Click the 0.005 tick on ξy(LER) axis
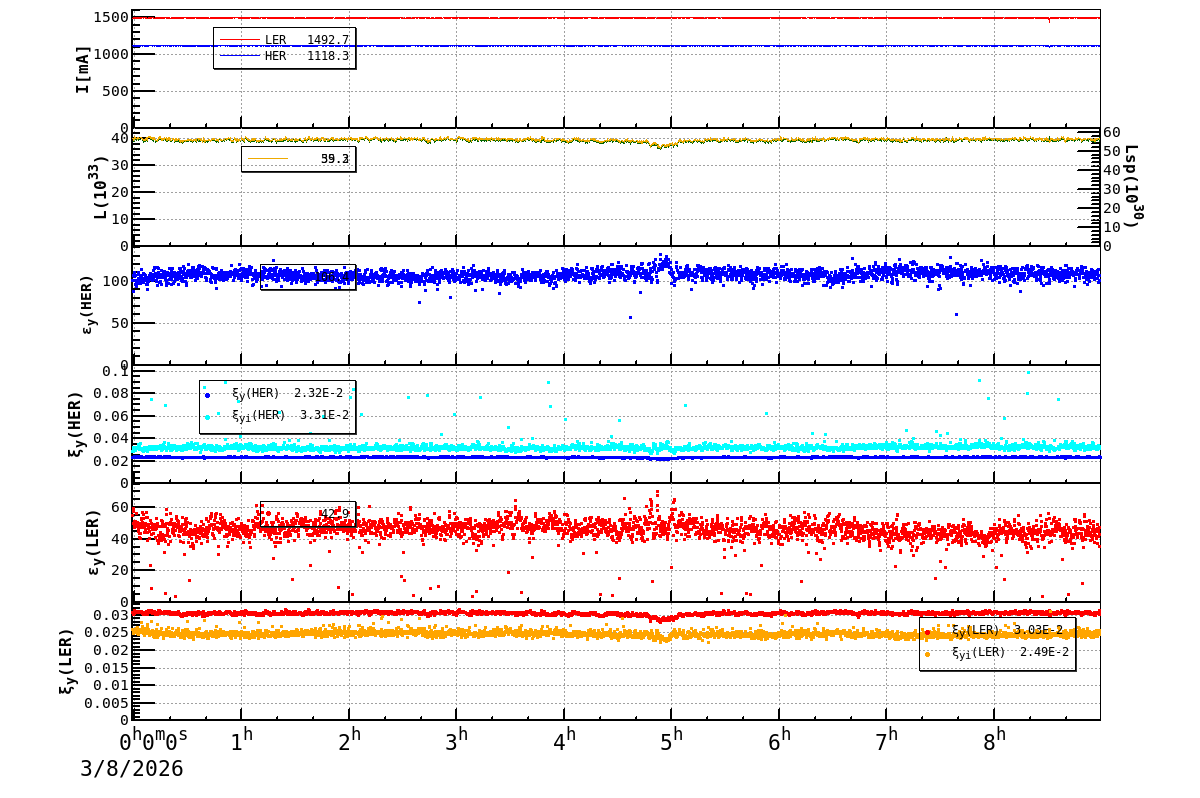The height and width of the screenshot is (798, 1200). click(106, 703)
